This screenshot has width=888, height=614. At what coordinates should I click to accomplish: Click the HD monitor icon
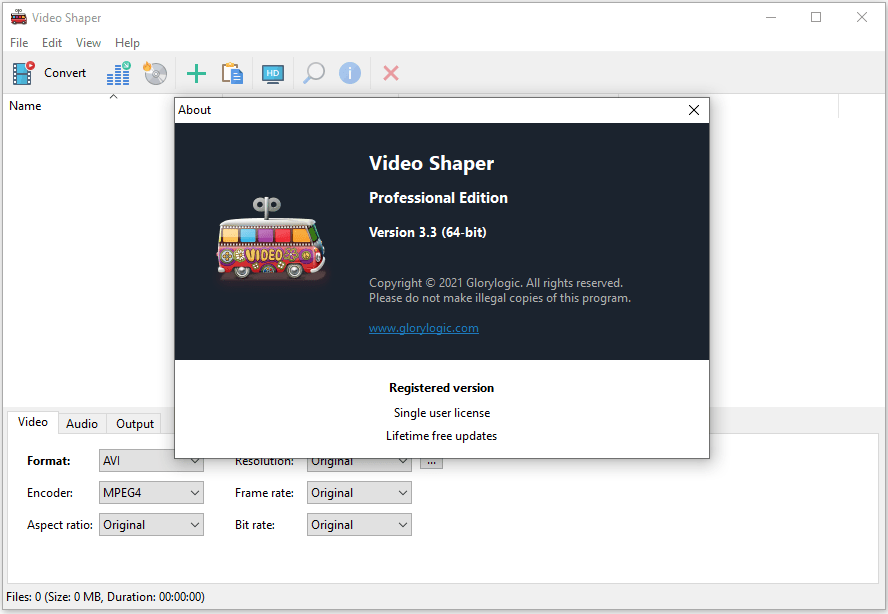(273, 74)
